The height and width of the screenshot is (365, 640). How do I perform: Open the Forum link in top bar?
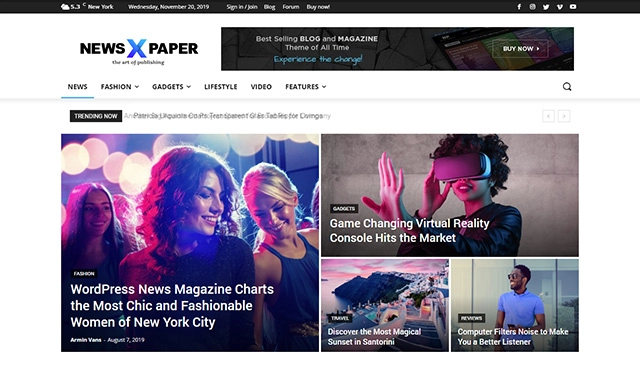pyautogui.click(x=291, y=7)
